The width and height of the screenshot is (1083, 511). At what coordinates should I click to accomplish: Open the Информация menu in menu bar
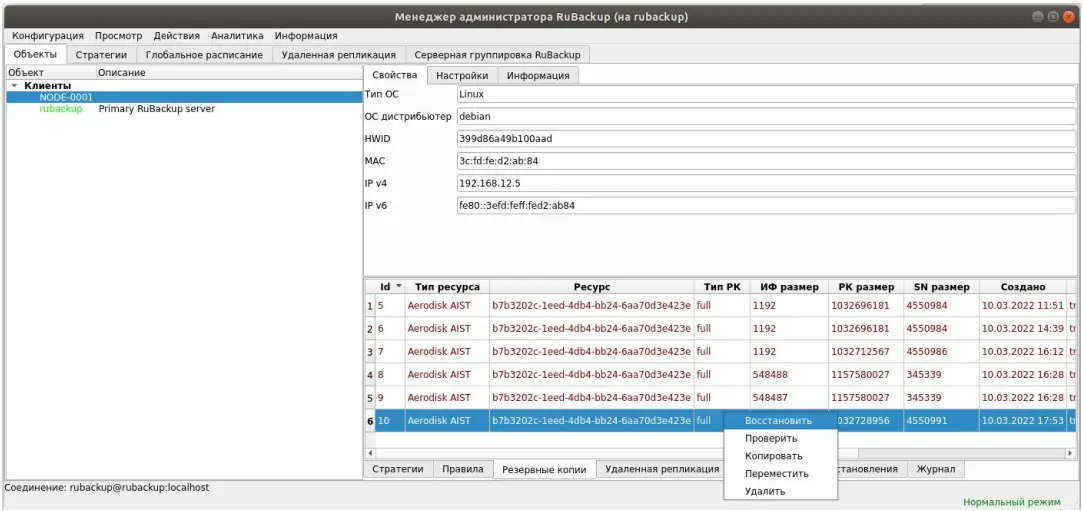tap(306, 36)
